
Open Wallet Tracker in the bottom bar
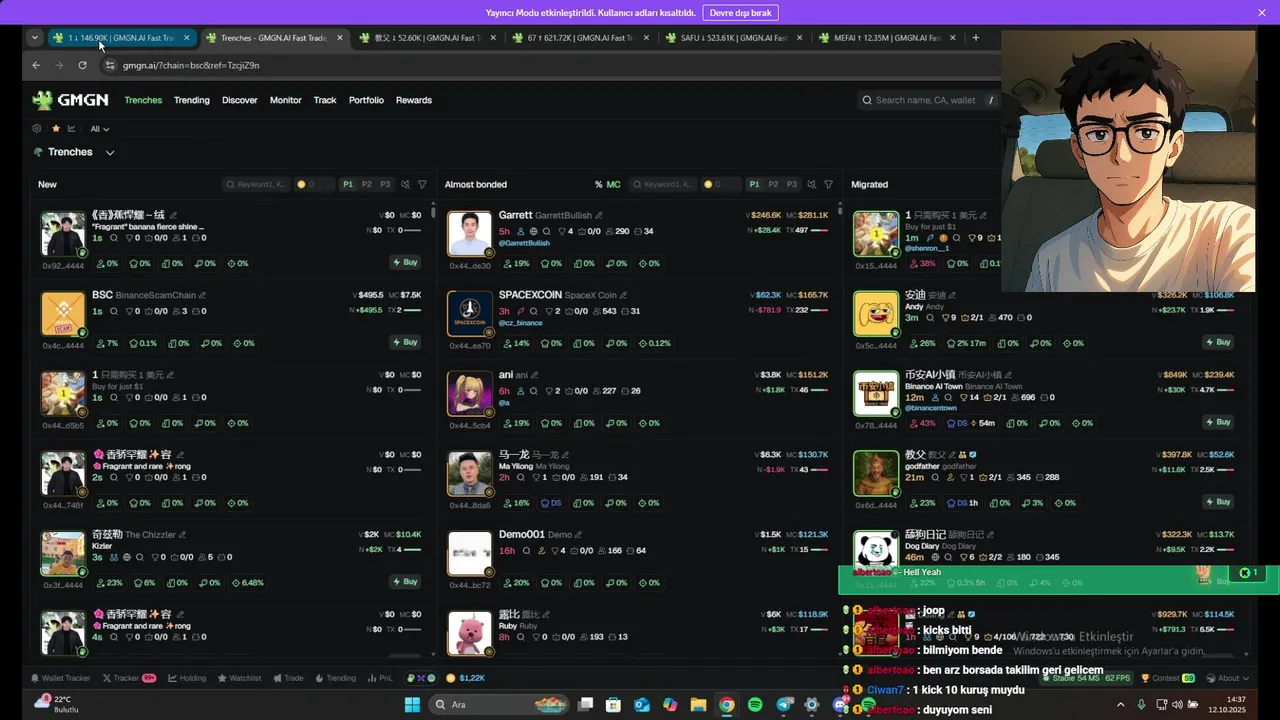pos(60,678)
